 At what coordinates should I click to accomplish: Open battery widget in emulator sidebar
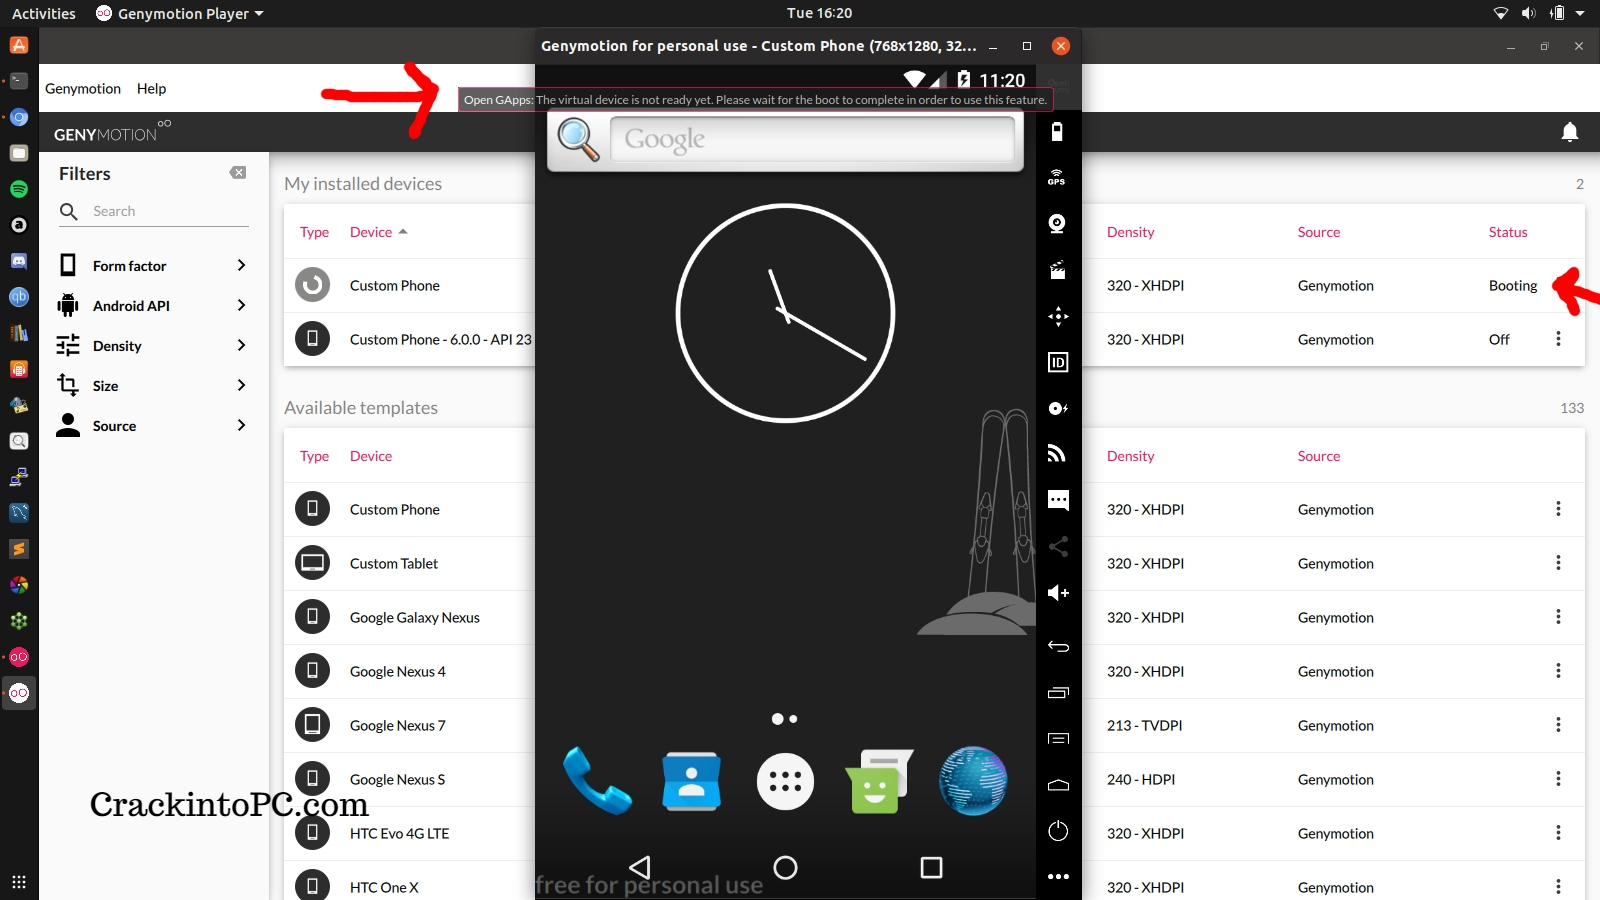click(x=1057, y=131)
